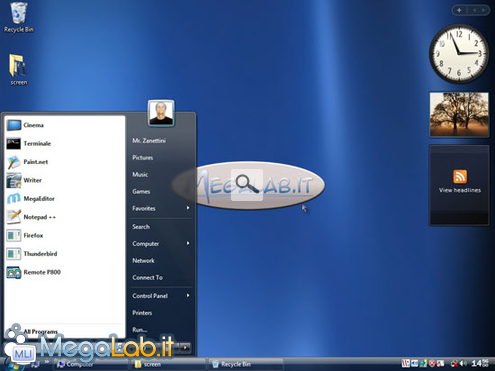Open Music from the Start menu
The width and height of the screenshot is (495, 371).
coord(140,174)
